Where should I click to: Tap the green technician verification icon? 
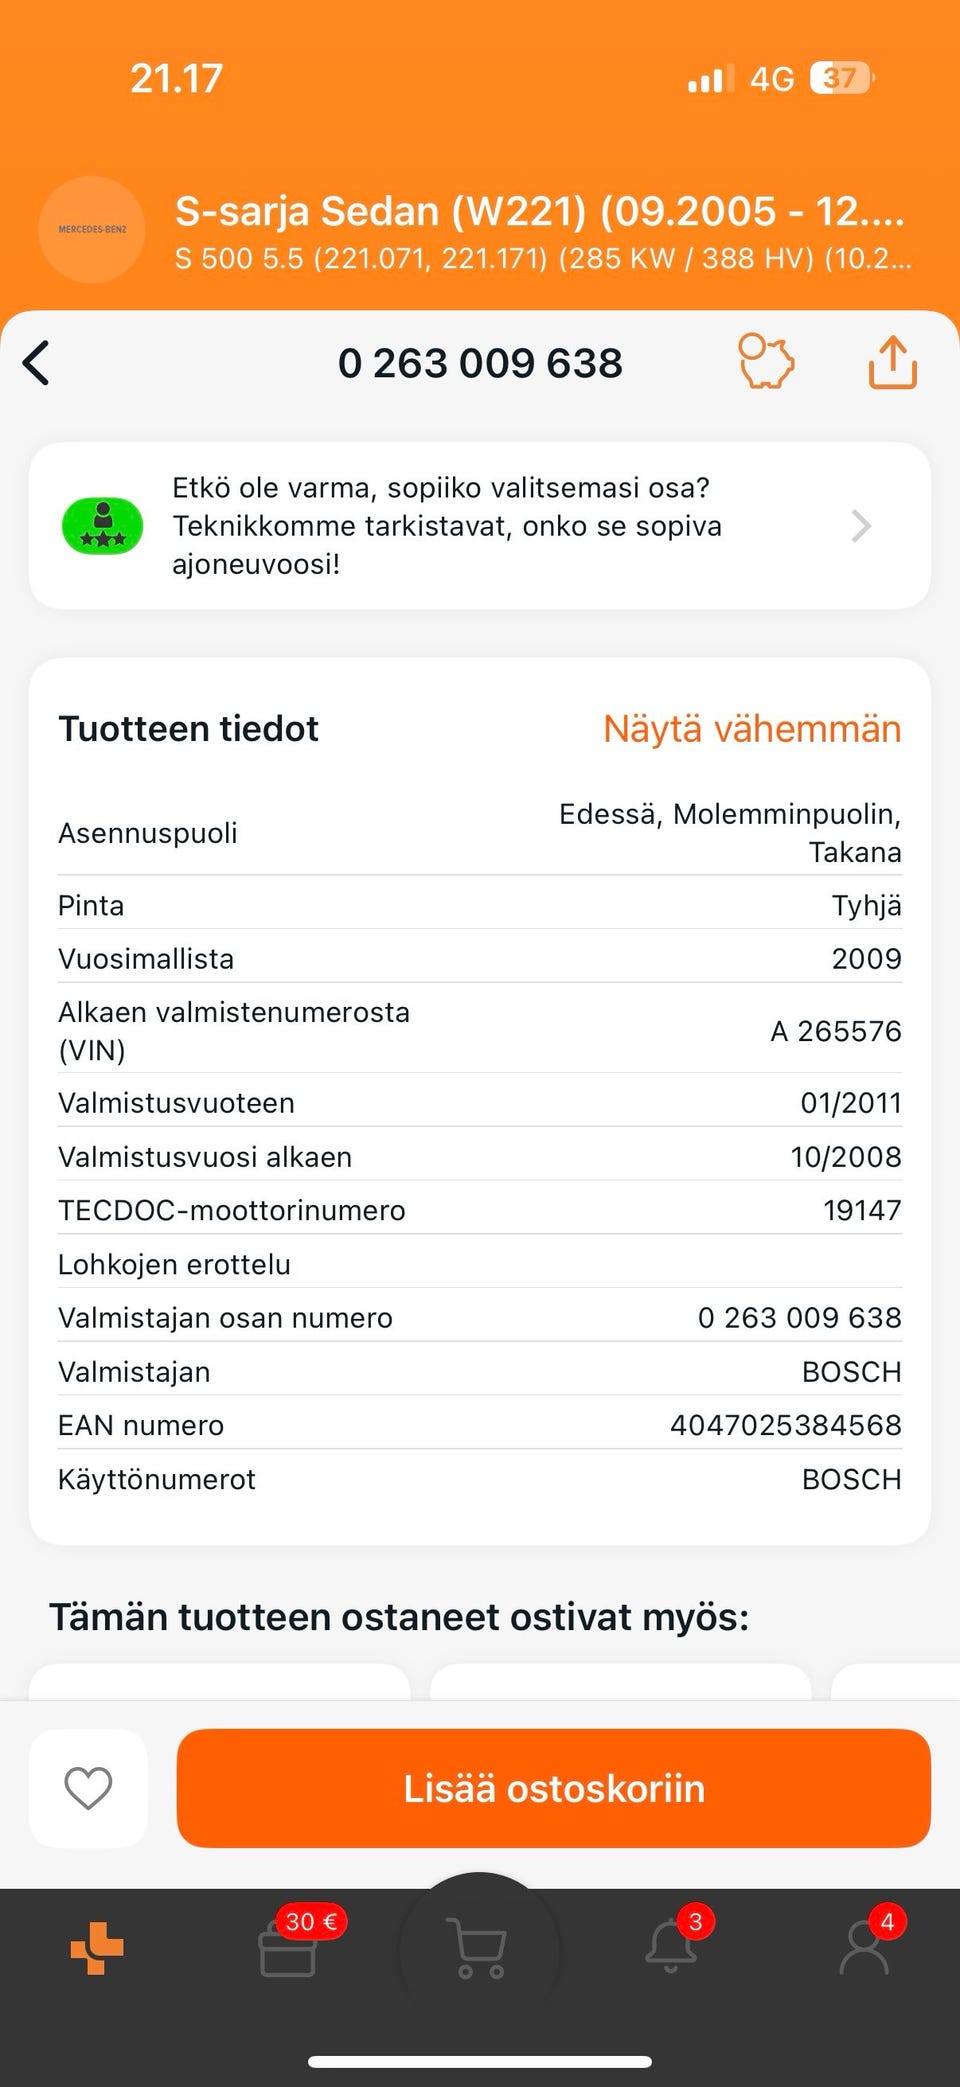pyautogui.click(x=102, y=526)
